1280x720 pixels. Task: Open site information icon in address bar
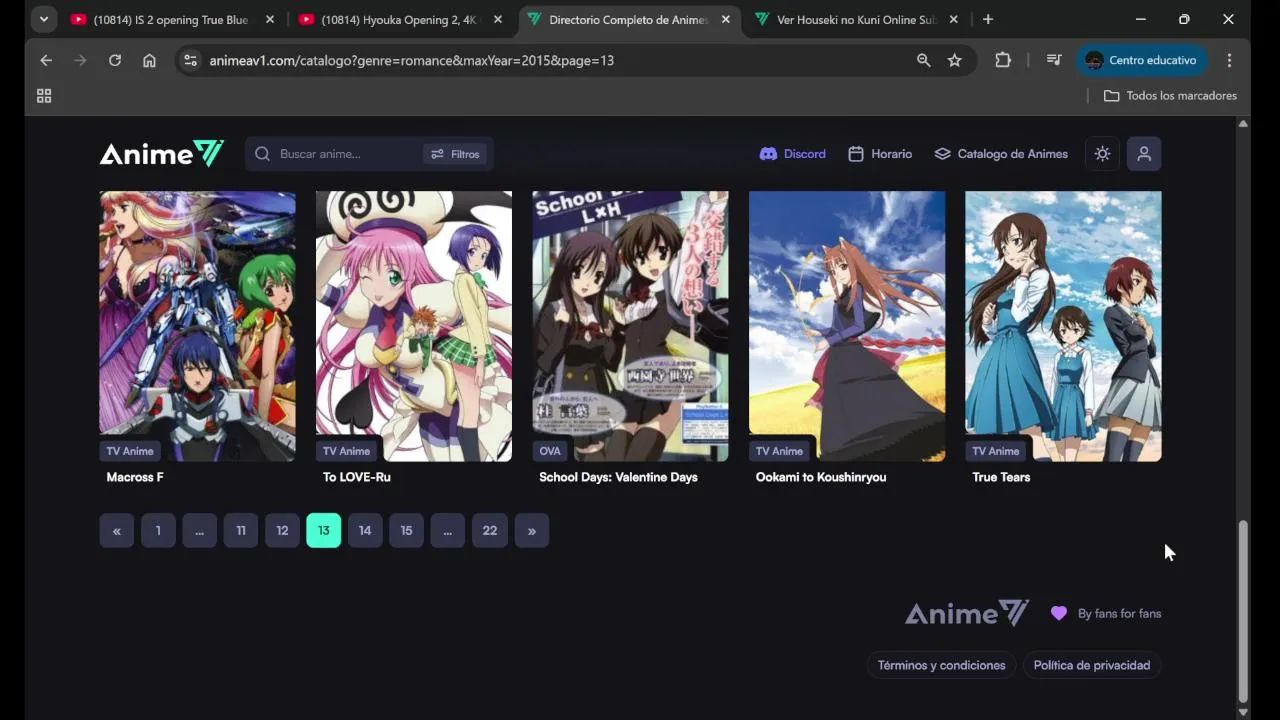[190, 60]
